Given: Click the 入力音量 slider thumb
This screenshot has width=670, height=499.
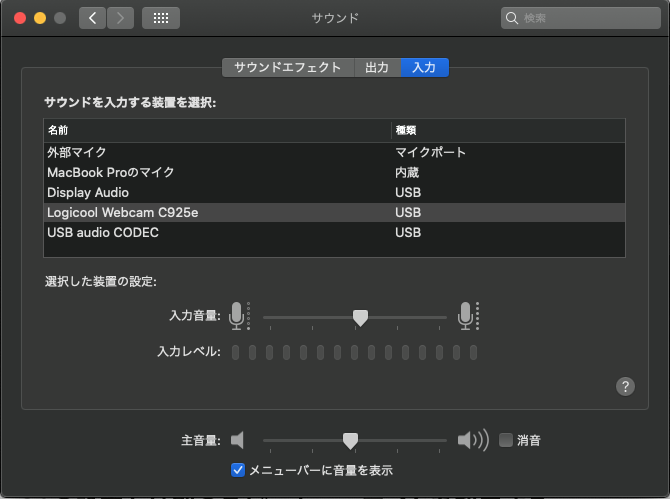Looking at the screenshot, I should coord(360,318).
